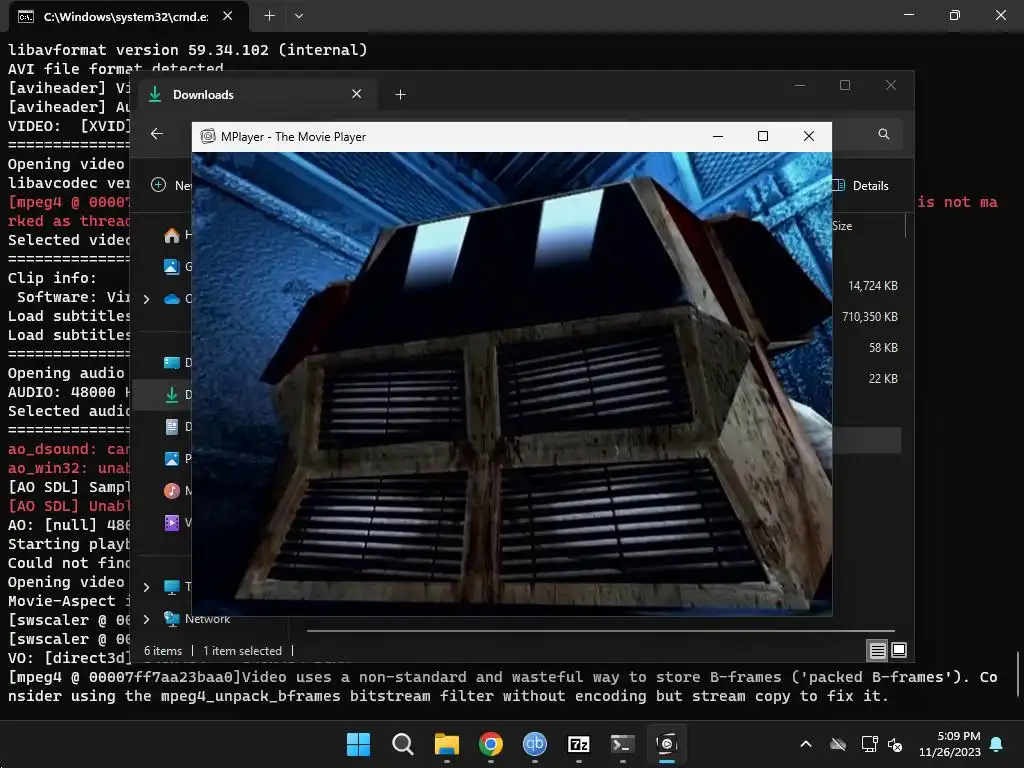Click Explorer horizontal scrollbar
This screenshot has width=1024, height=768.
click(601, 632)
